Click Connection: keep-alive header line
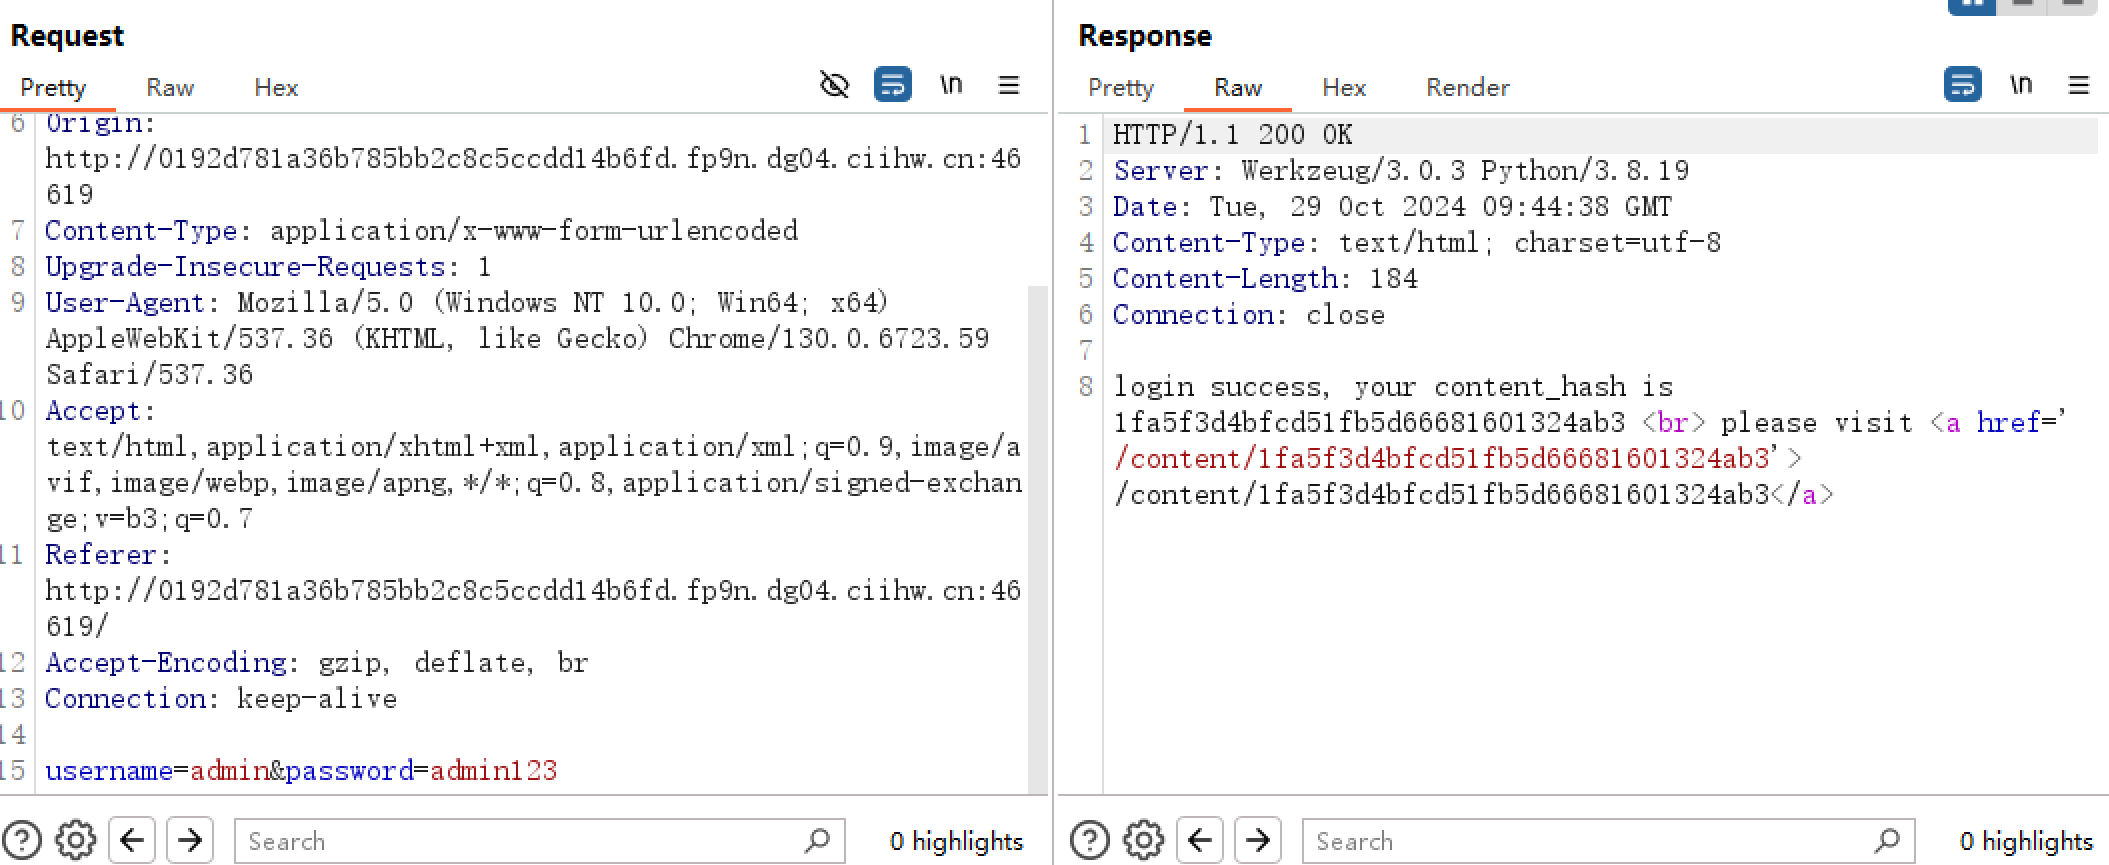This screenshot has height=865, width=2109. (221, 699)
